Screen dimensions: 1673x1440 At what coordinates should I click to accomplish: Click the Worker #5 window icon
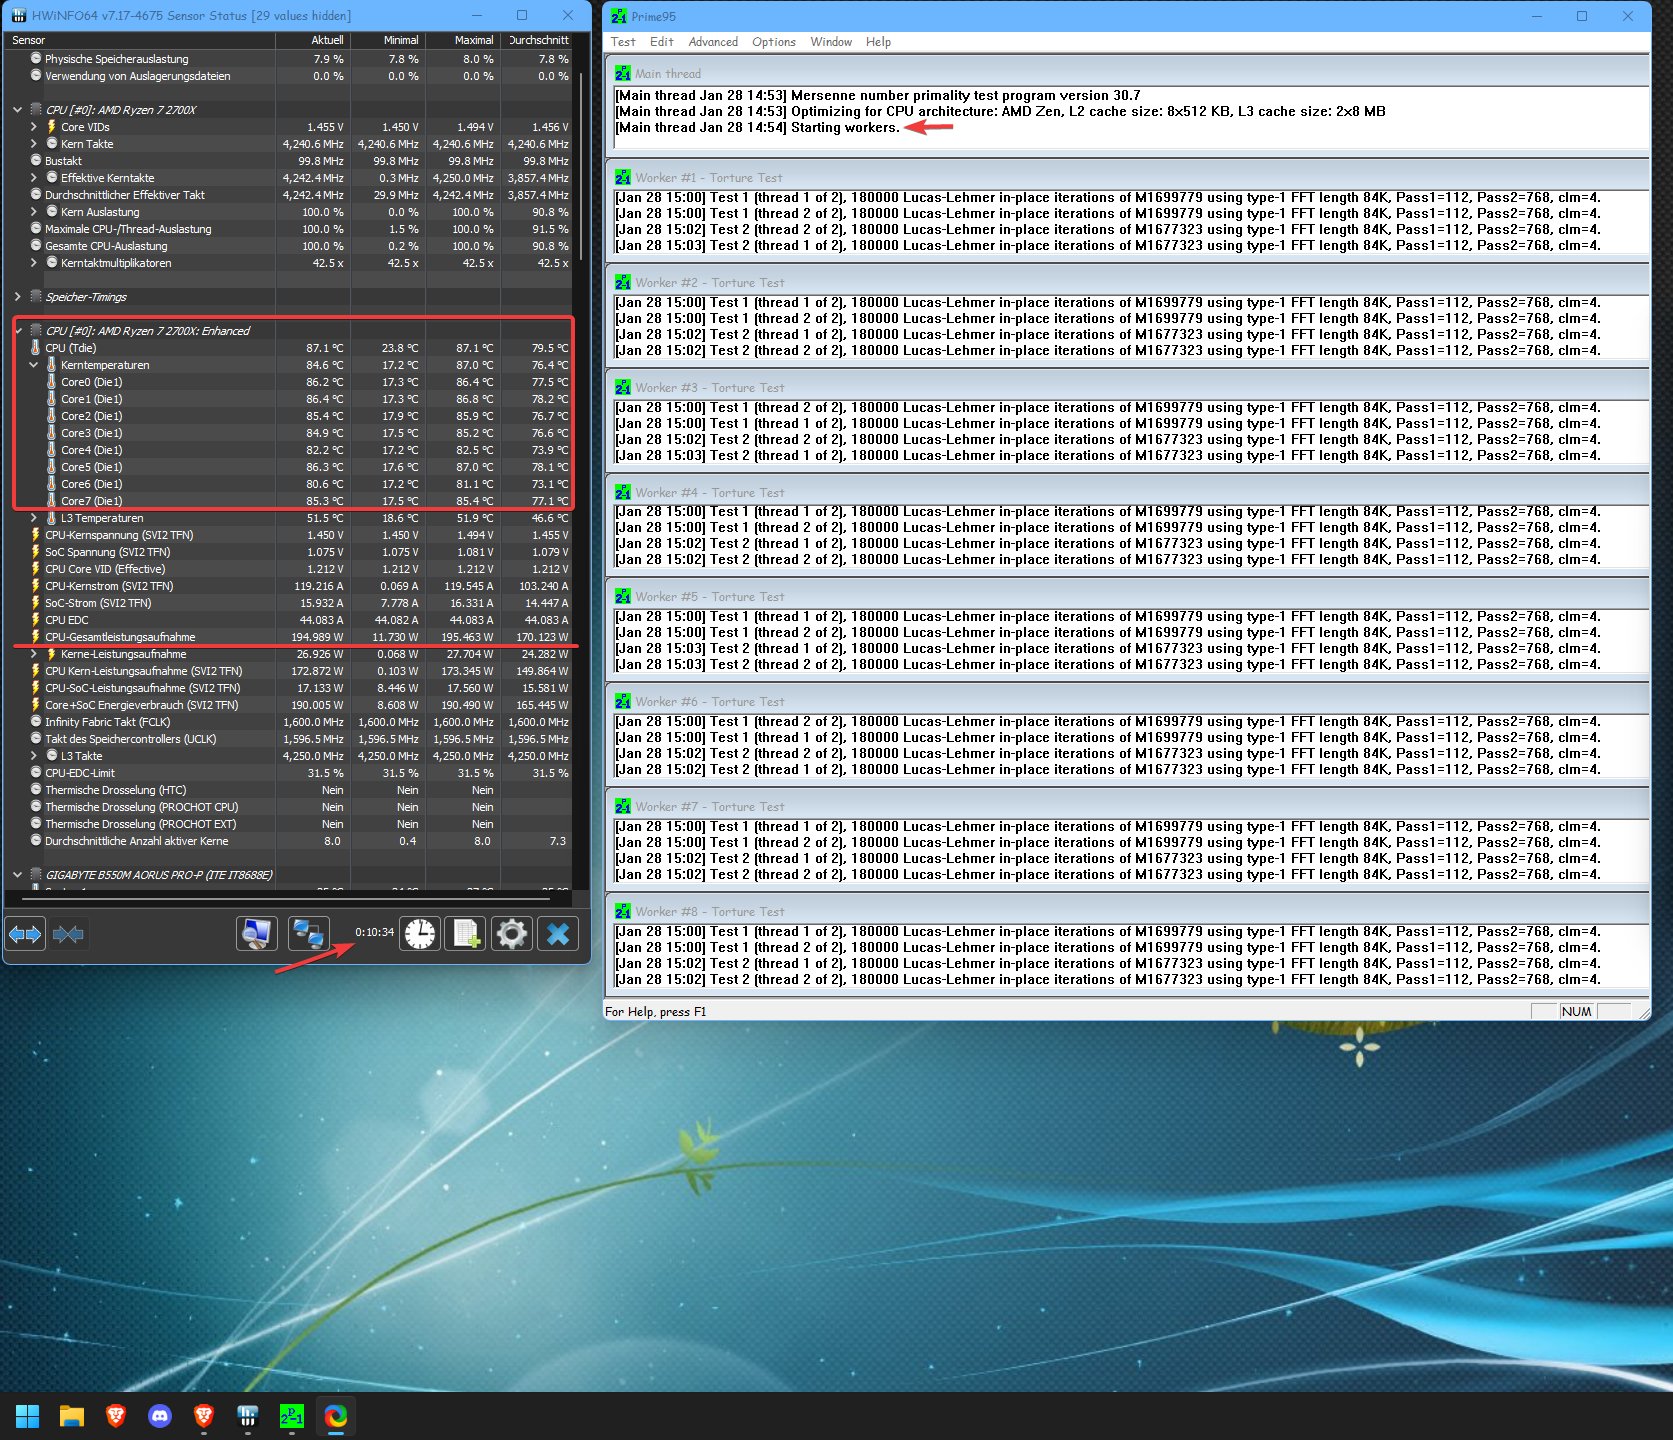623,597
